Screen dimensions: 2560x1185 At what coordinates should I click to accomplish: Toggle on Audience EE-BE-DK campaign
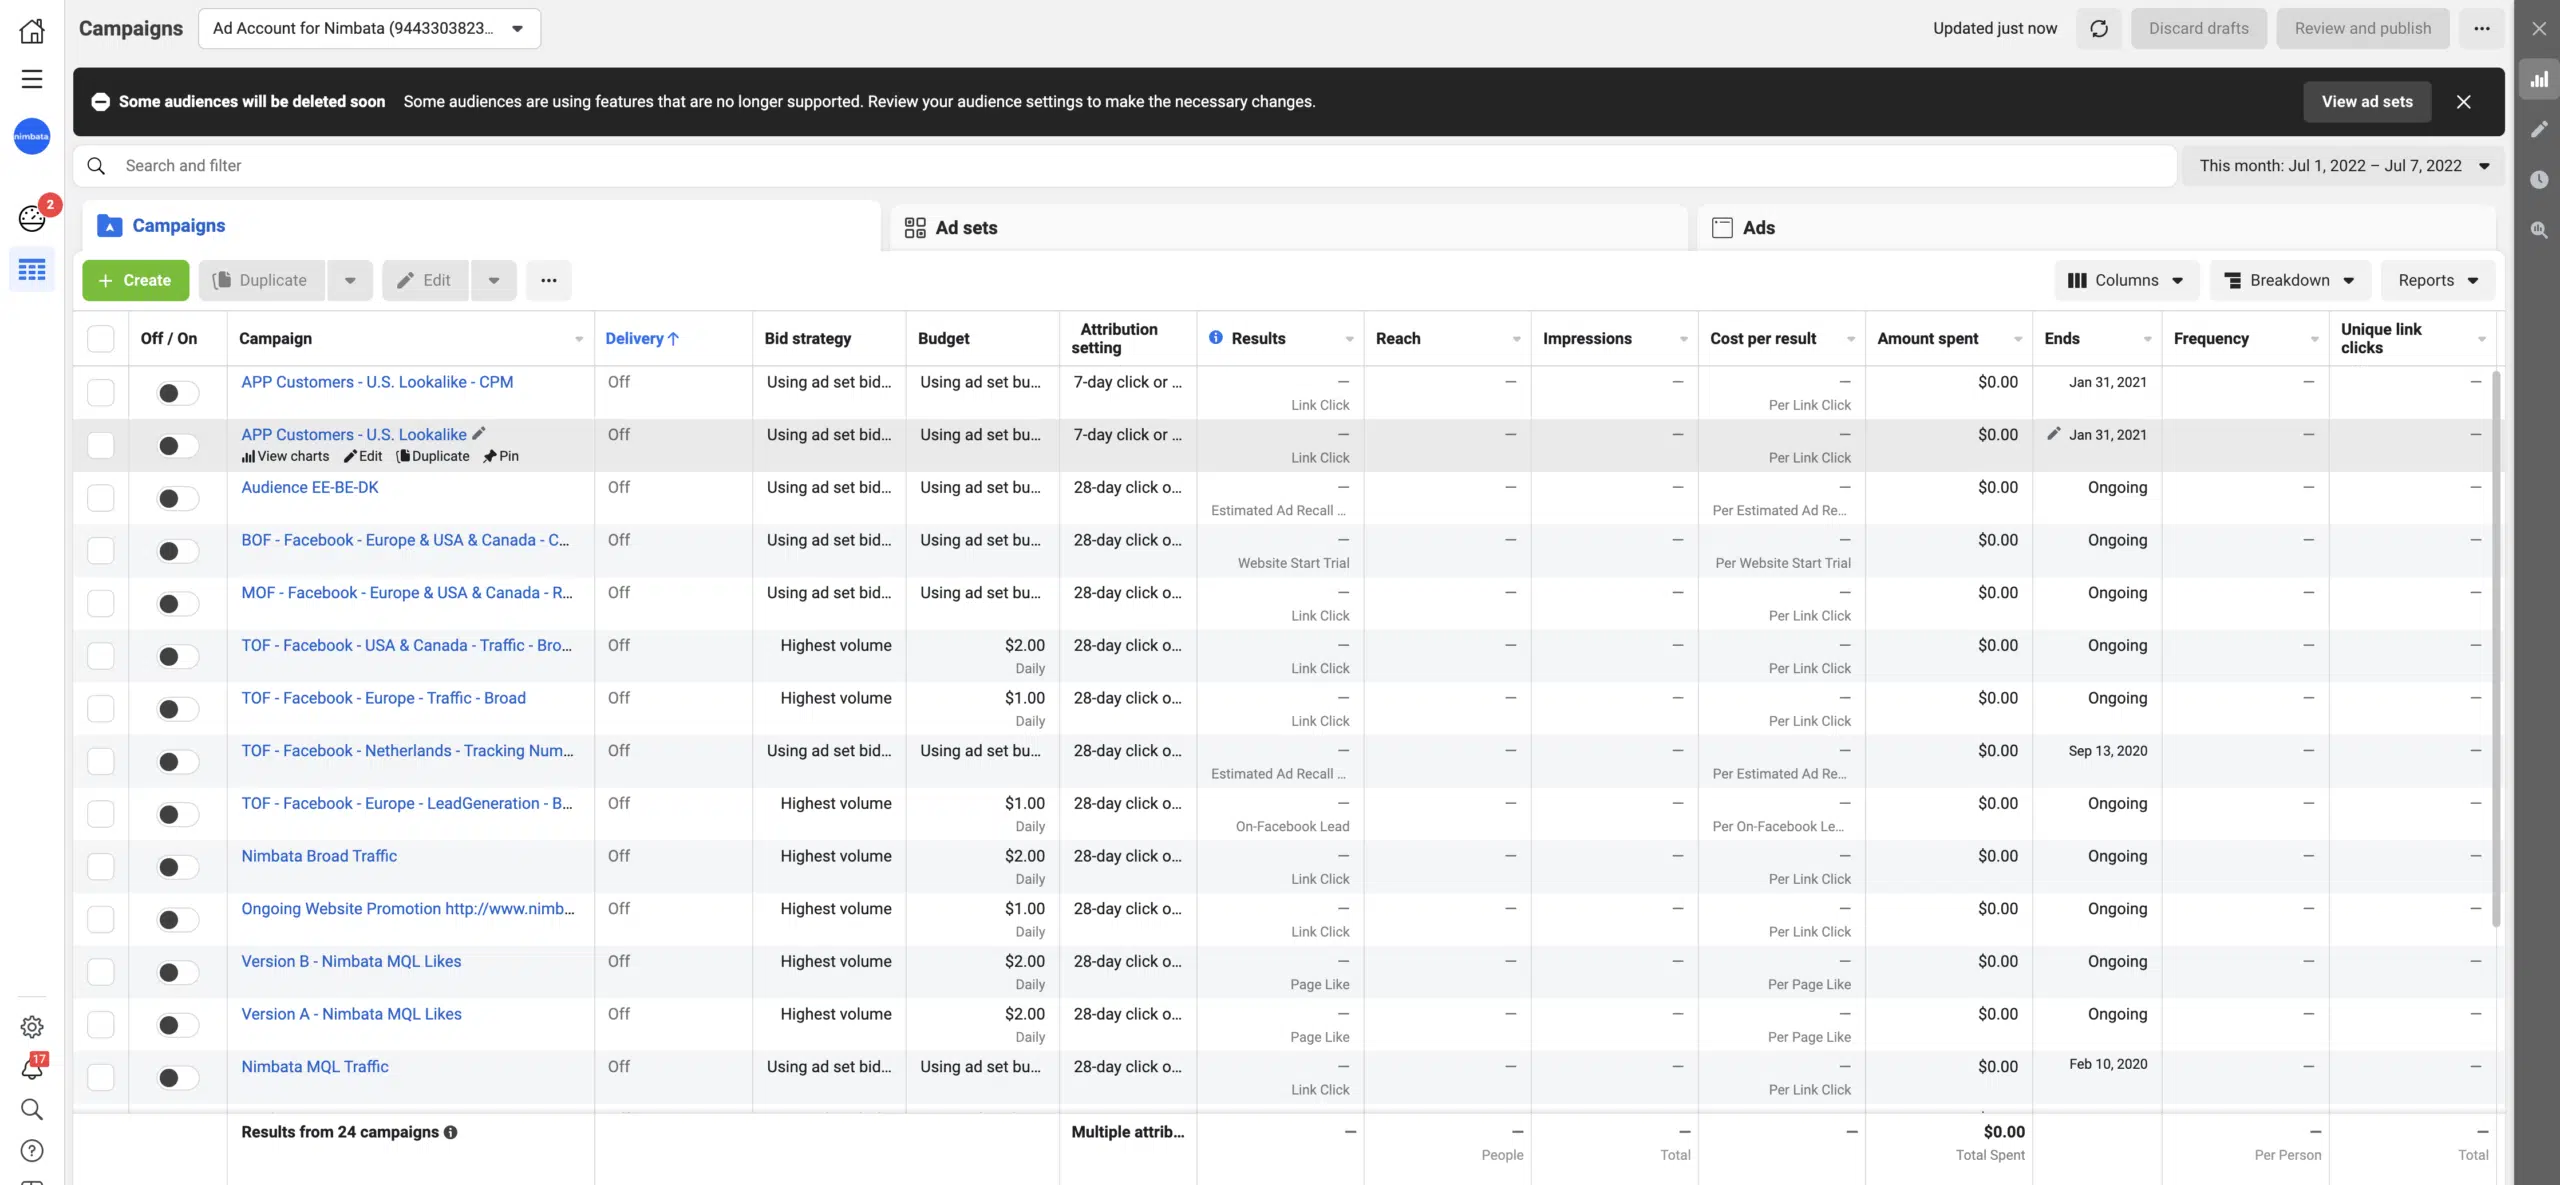[x=178, y=498]
